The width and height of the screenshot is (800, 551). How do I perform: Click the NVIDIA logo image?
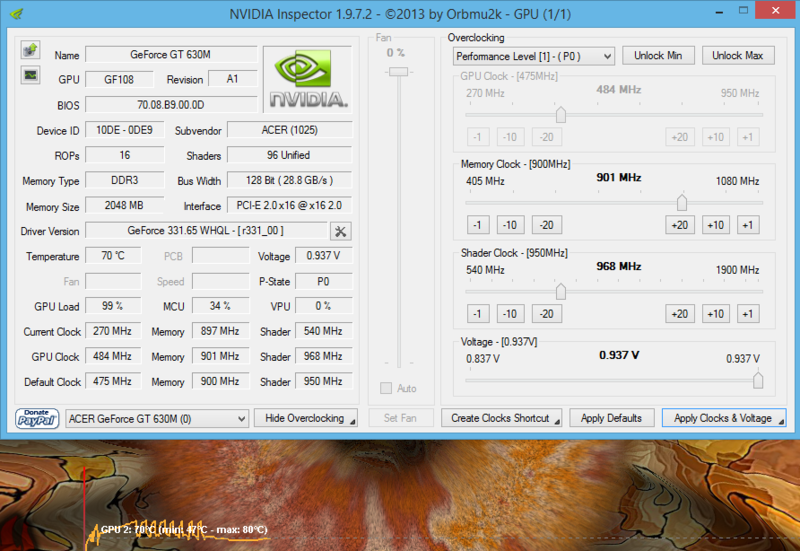click(x=307, y=79)
